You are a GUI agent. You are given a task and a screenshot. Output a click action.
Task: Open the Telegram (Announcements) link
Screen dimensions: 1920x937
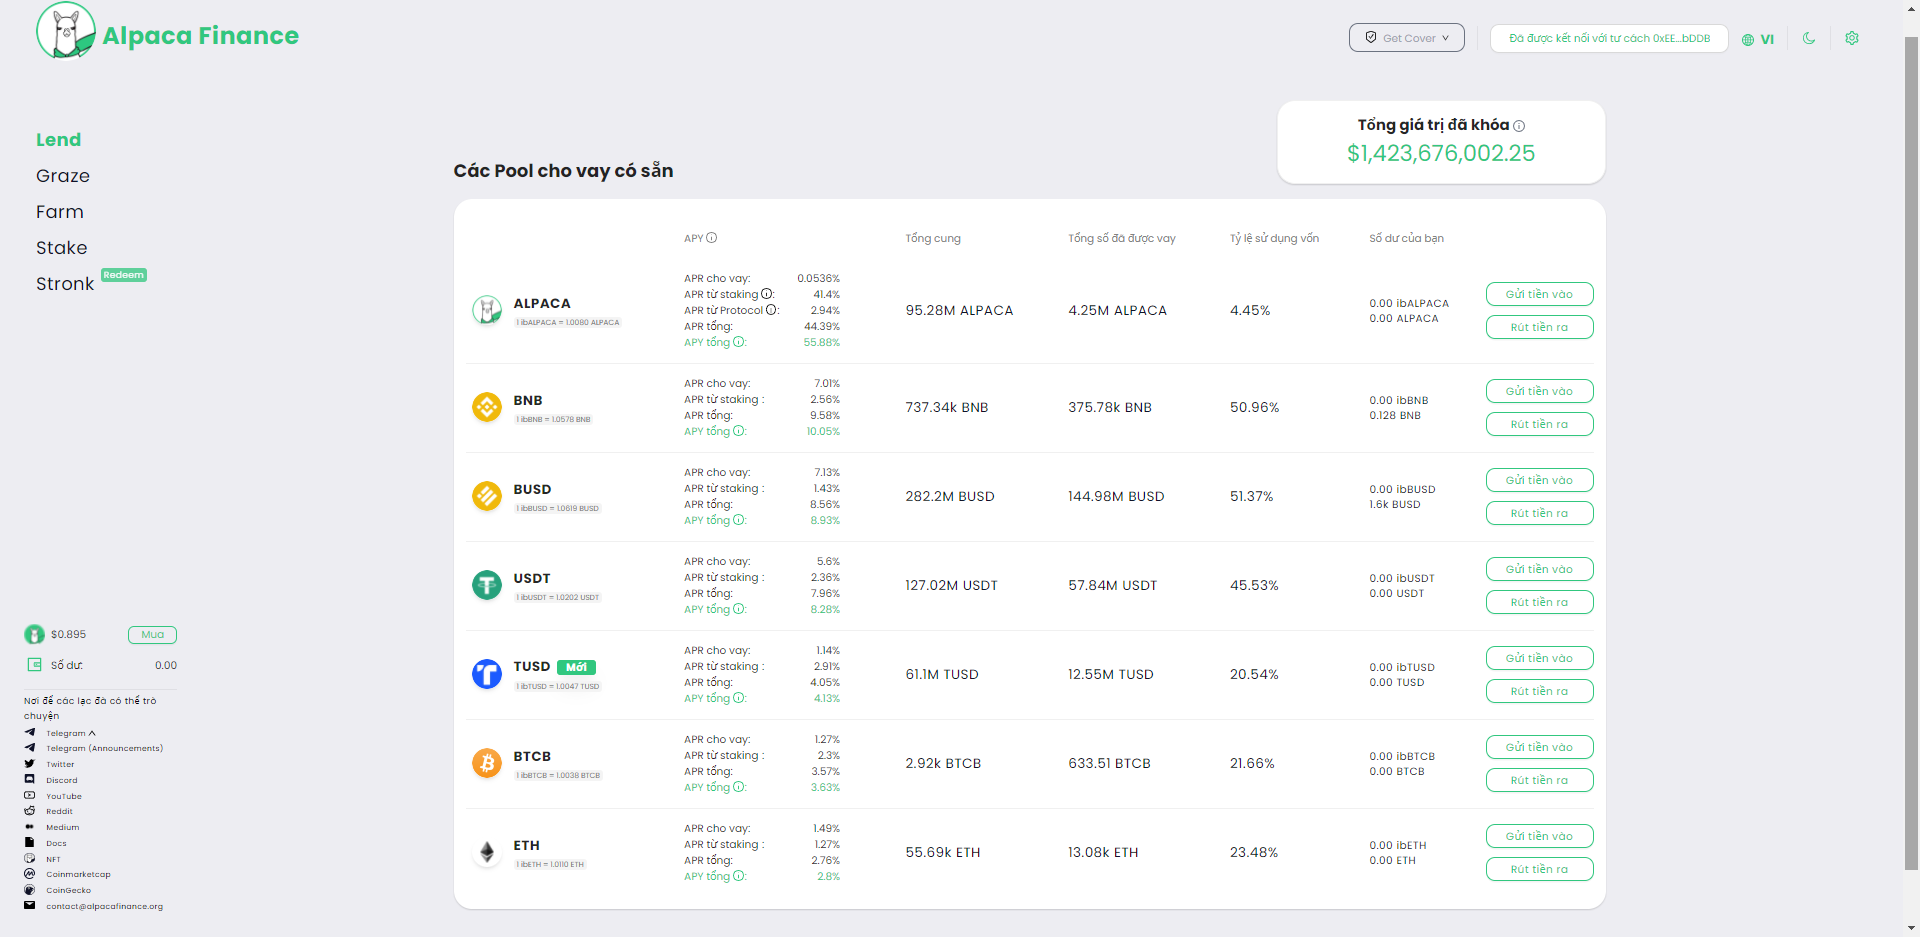[x=104, y=748]
